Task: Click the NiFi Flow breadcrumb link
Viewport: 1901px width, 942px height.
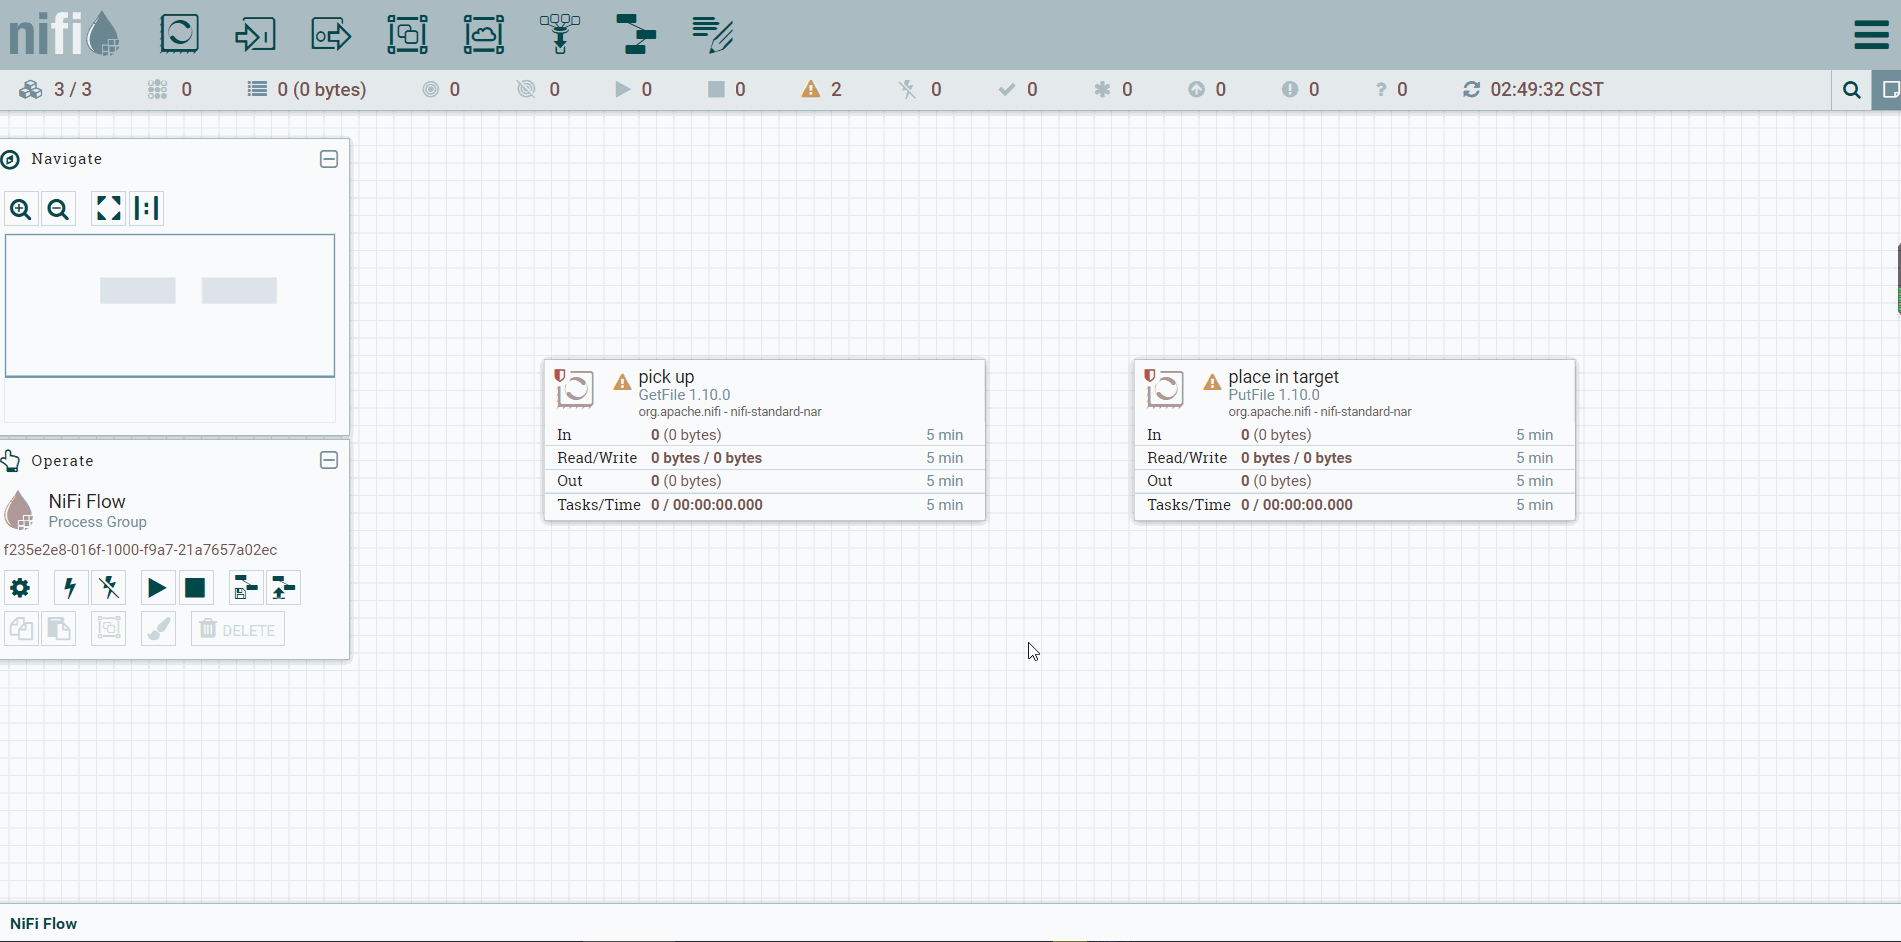Action: pyautogui.click(x=44, y=924)
